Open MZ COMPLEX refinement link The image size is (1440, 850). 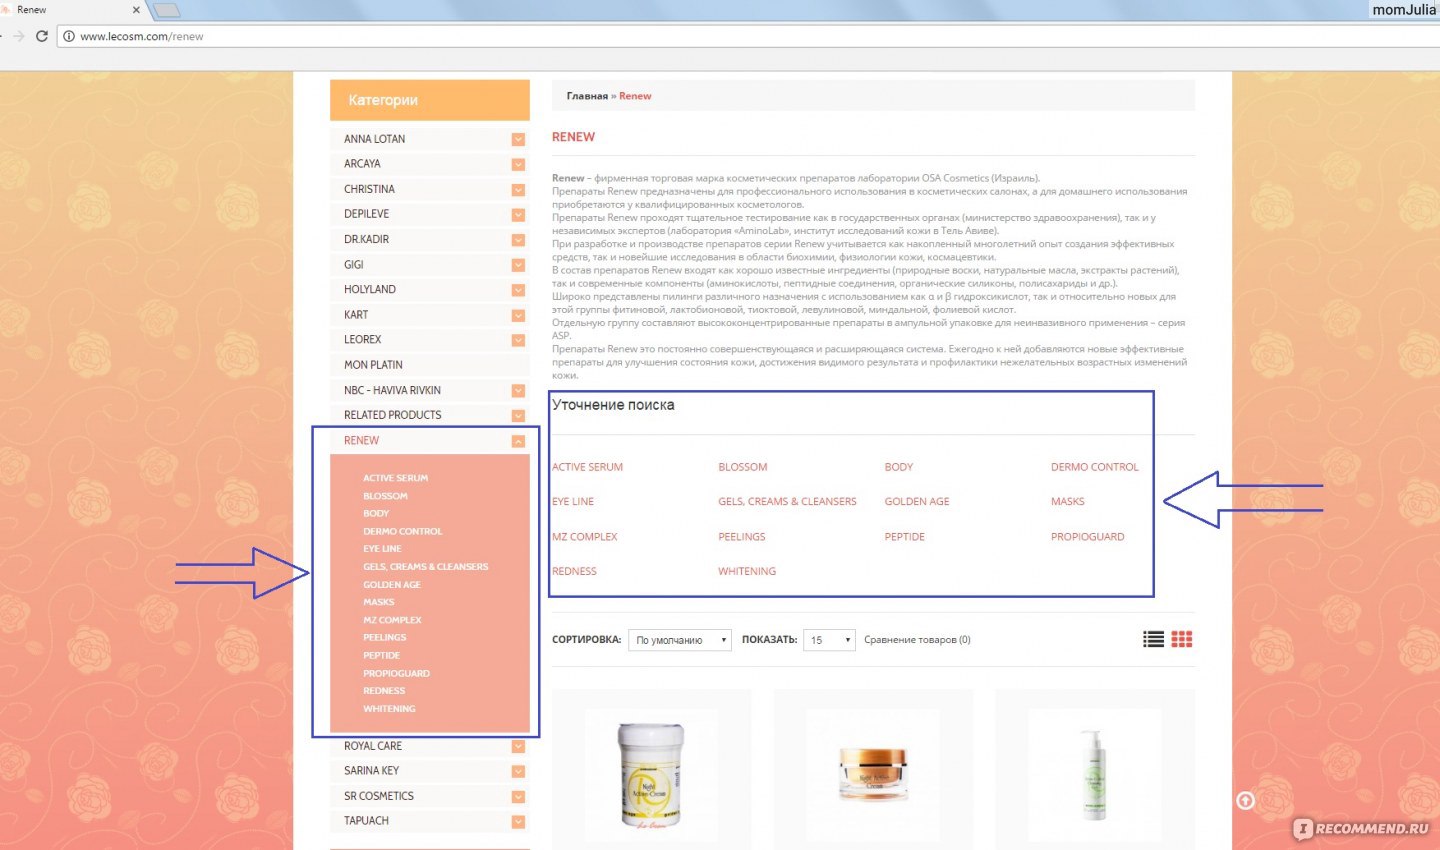click(x=585, y=537)
